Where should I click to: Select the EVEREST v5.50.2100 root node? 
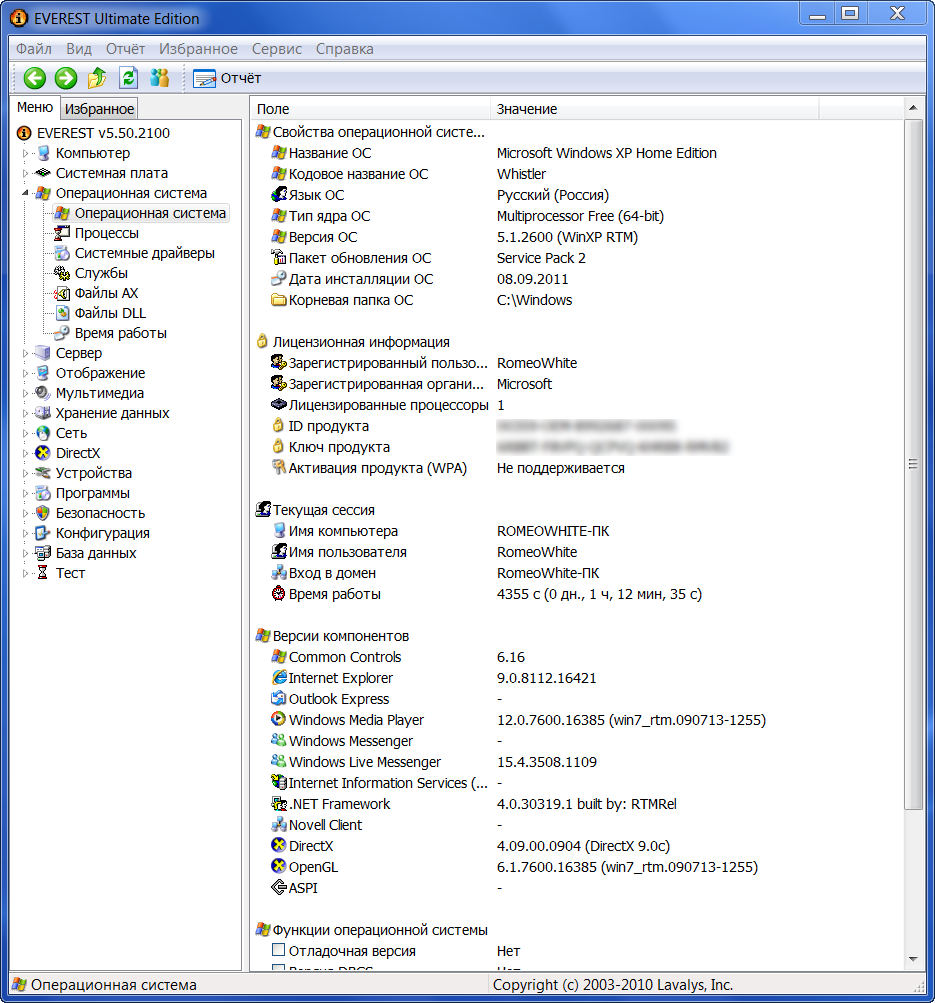[x=103, y=133]
